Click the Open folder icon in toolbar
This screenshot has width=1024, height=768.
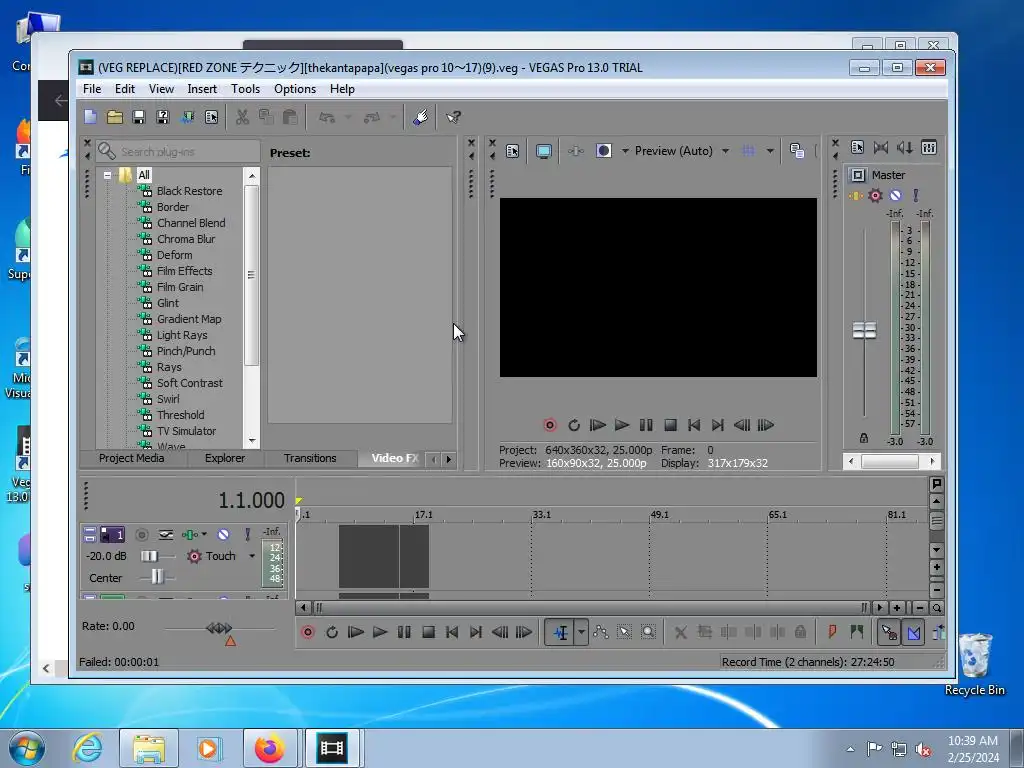pyautogui.click(x=115, y=117)
